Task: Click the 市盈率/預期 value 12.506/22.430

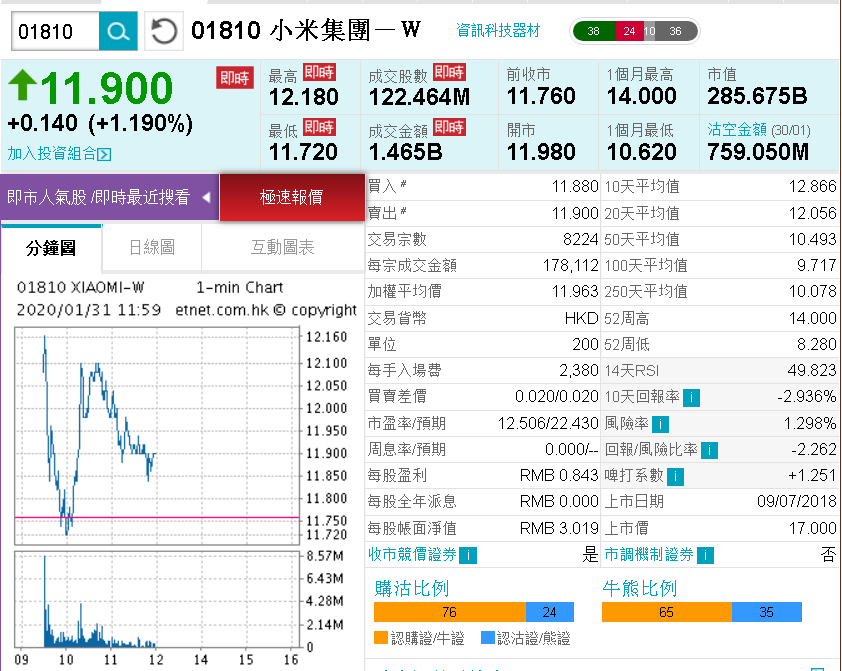Action: 548,424
